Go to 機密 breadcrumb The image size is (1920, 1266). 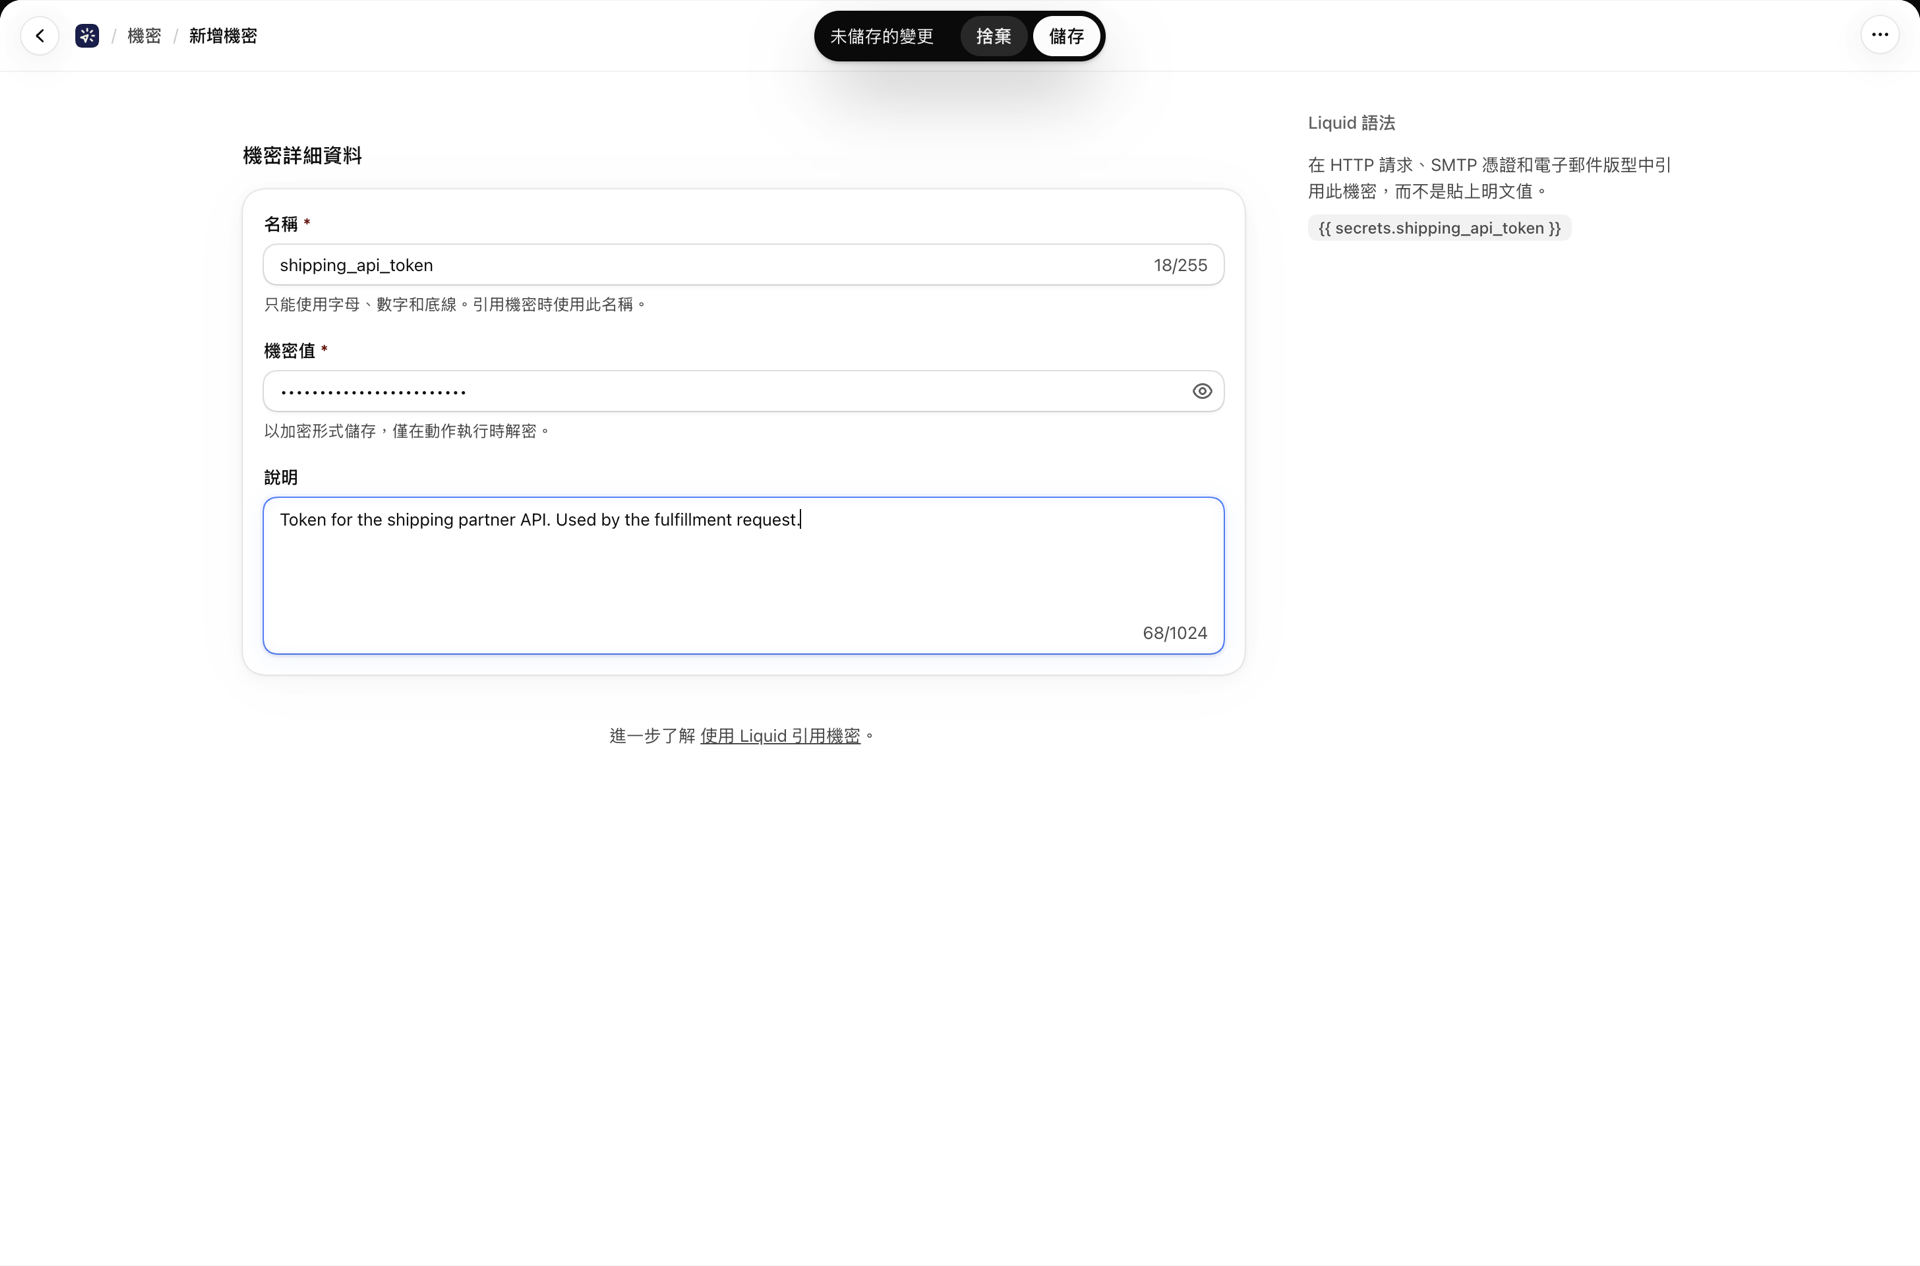pyautogui.click(x=144, y=36)
